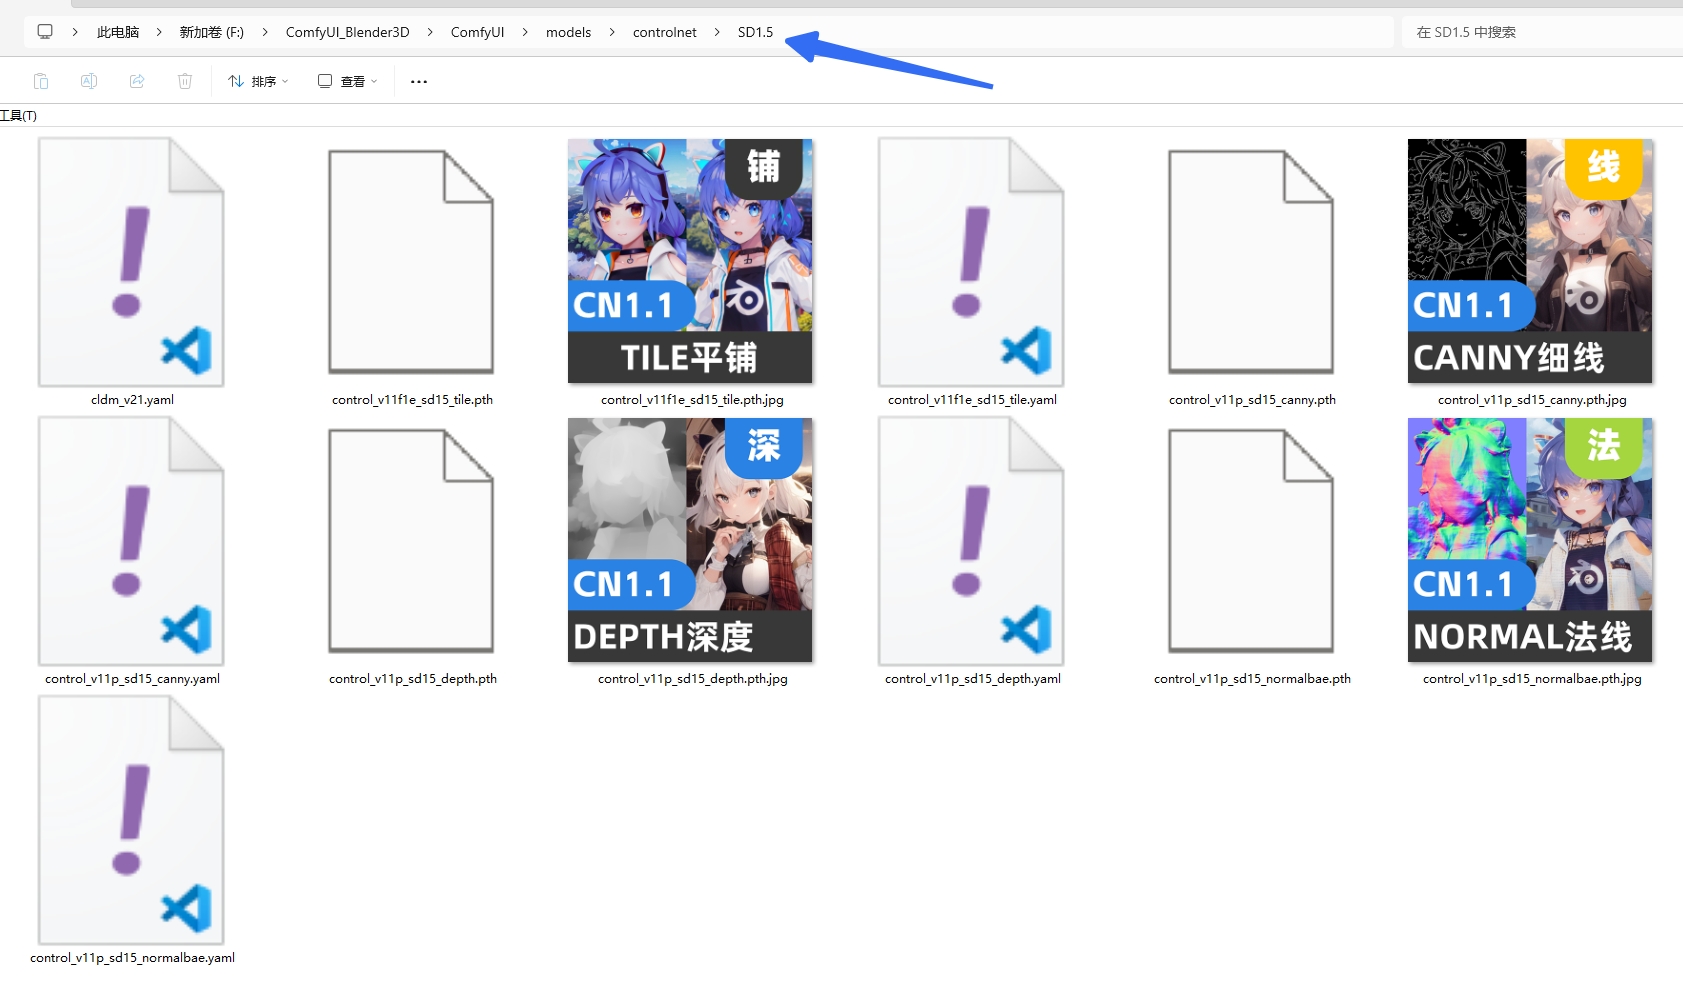Screen dimensions: 1683x1008
Task: Navigate to ComfyUI_Blender3D in breadcrumb
Action: click(x=347, y=32)
